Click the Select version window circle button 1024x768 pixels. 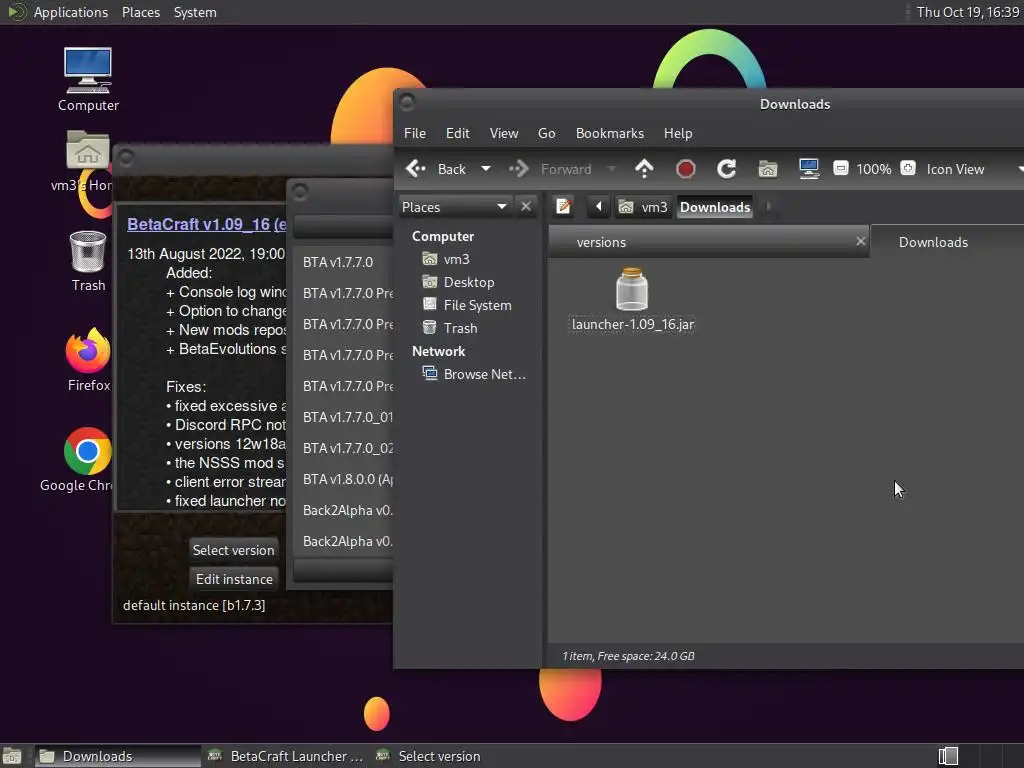tap(300, 192)
